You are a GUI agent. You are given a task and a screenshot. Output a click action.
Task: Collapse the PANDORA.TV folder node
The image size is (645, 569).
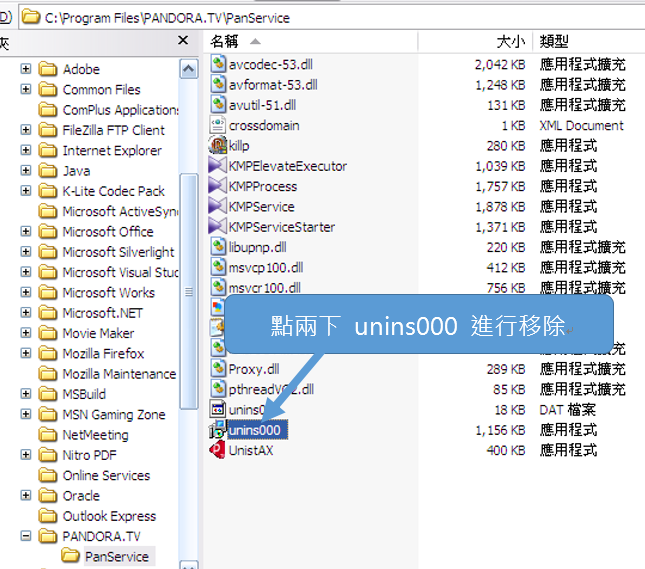(26, 536)
